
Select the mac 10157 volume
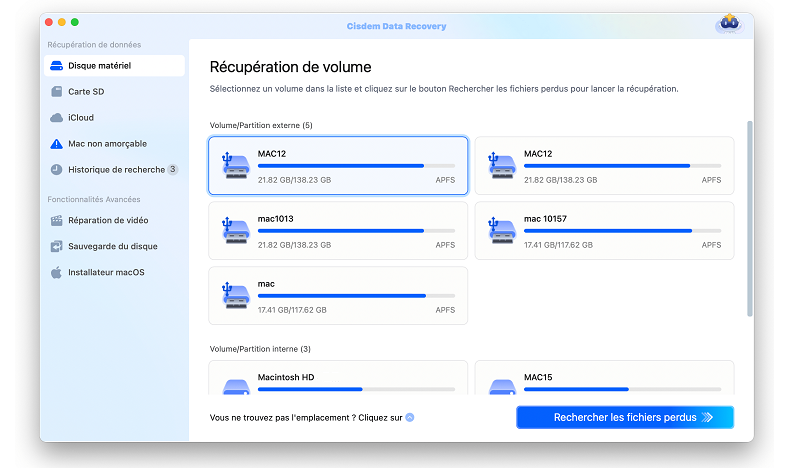[x=604, y=231]
